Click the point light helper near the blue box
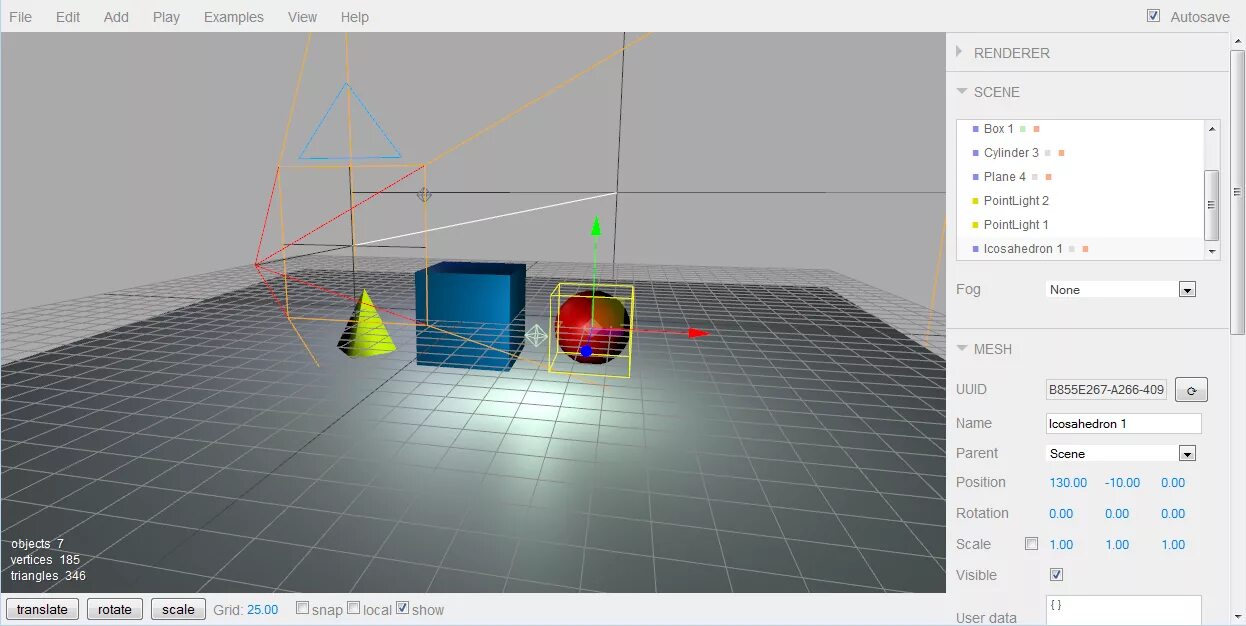The image size is (1246, 626). [537, 335]
